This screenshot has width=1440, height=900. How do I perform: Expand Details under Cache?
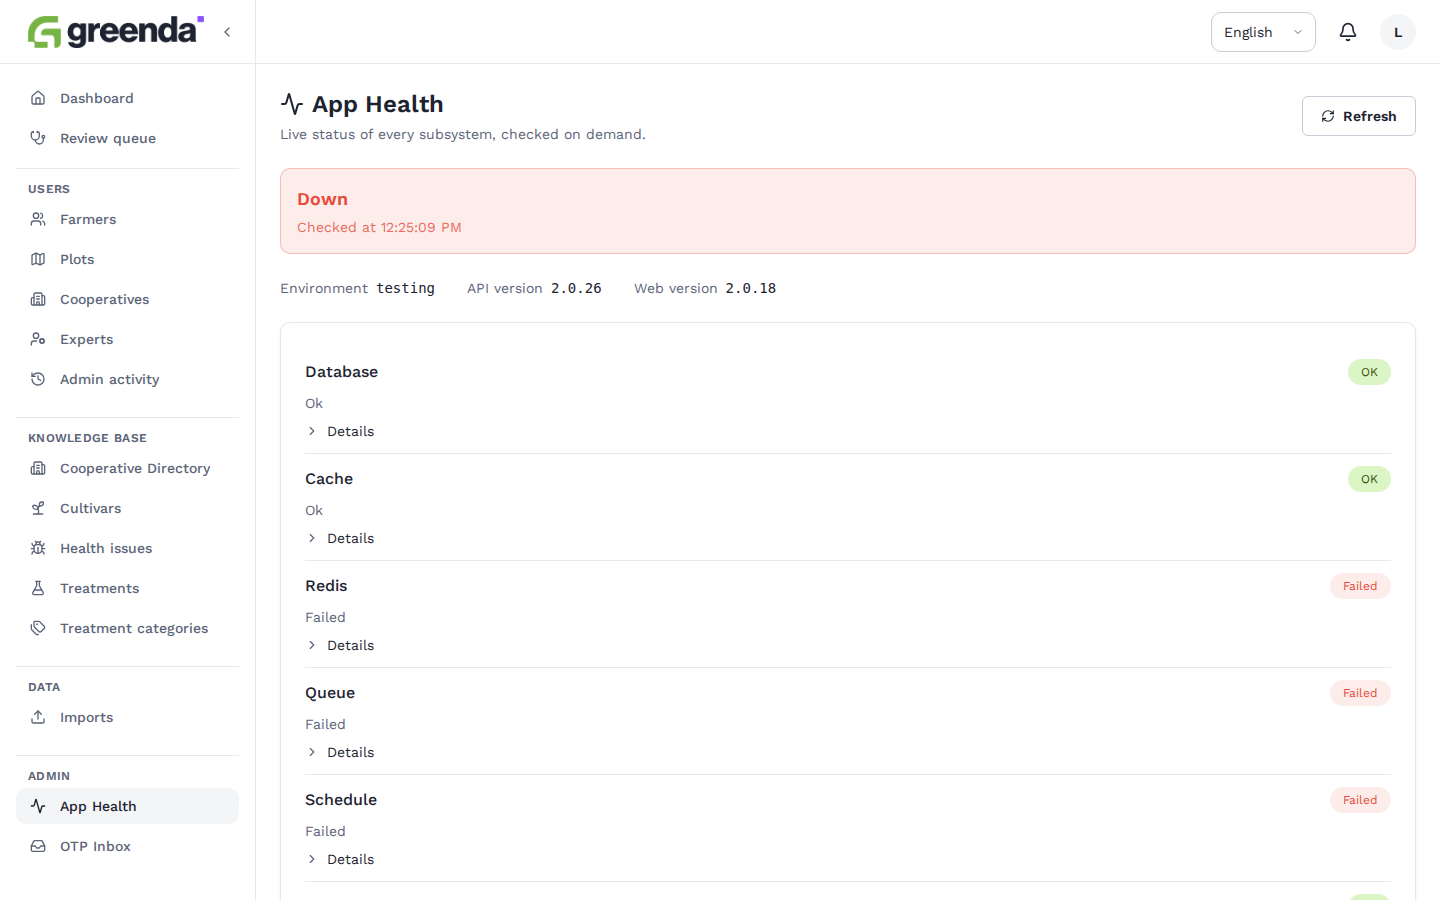click(x=340, y=538)
